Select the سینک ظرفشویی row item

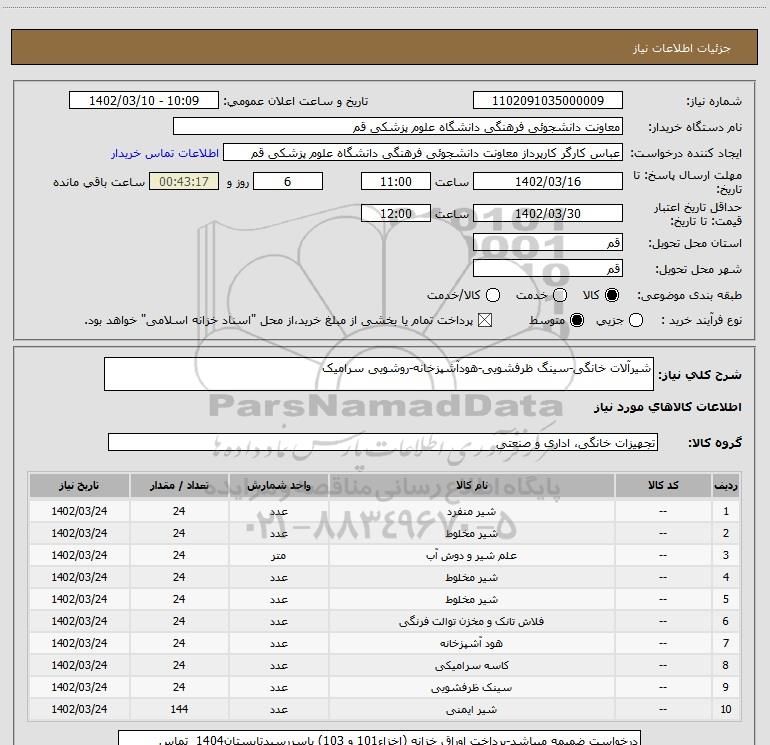tap(471, 688)
